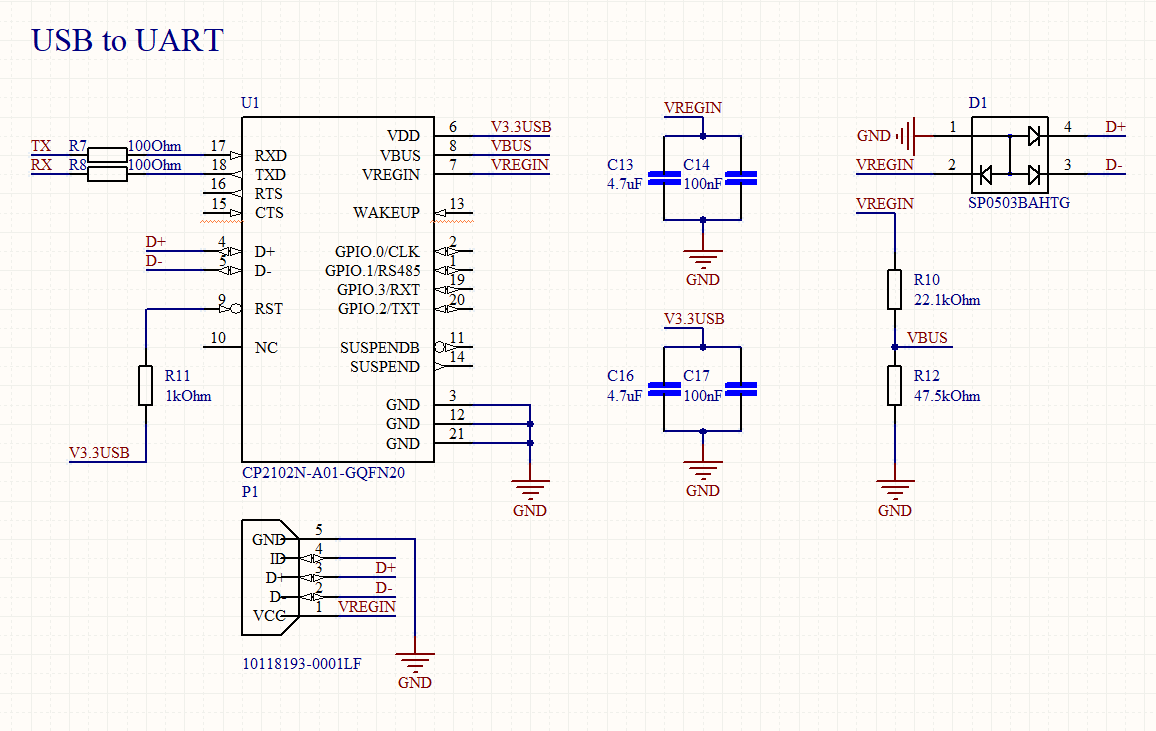
Task: Click the USB to UART title text
Action: (x=126, y=41)
